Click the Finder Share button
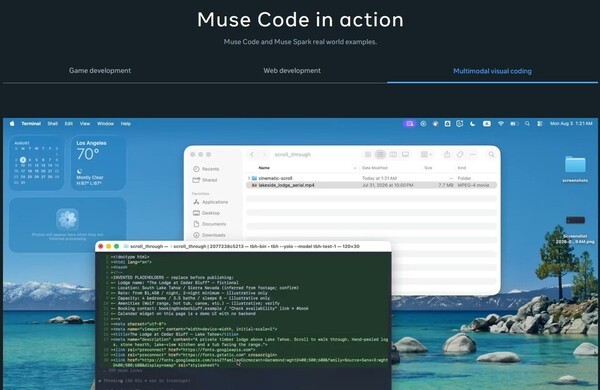 (x=447, y=154)
